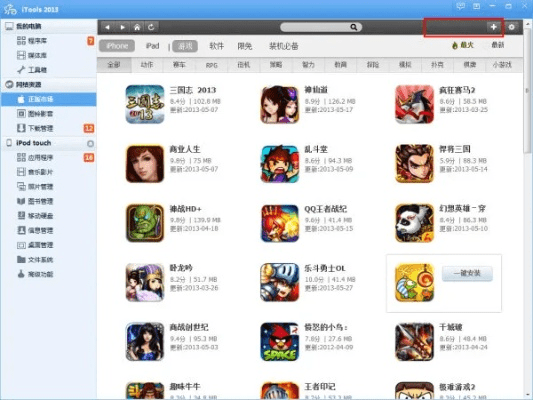Screen dimensions: 533x400
Task: Select the 策略 category tab
Action: click(276, 65)
